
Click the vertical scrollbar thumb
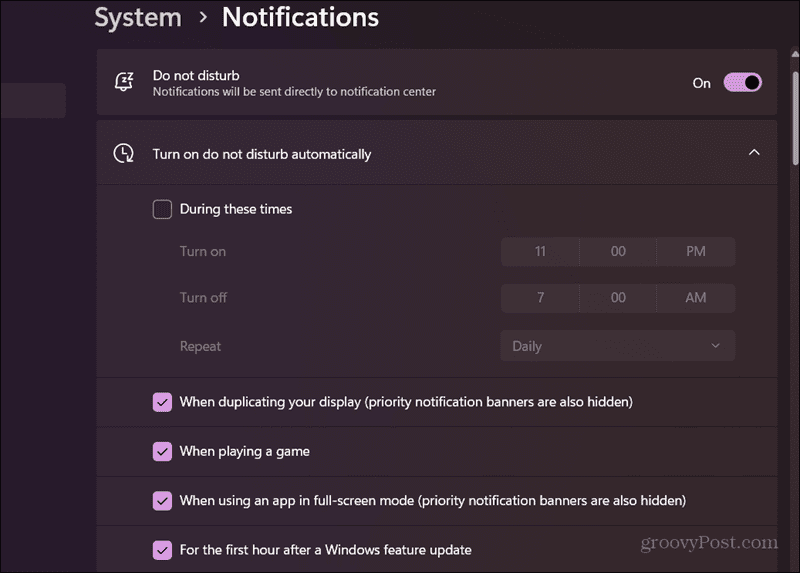click(795, 118)
